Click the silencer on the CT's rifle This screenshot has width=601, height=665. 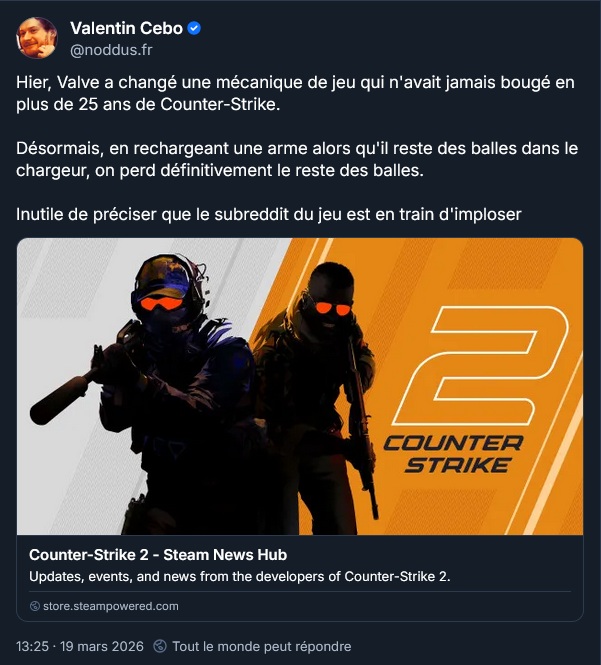59,400
